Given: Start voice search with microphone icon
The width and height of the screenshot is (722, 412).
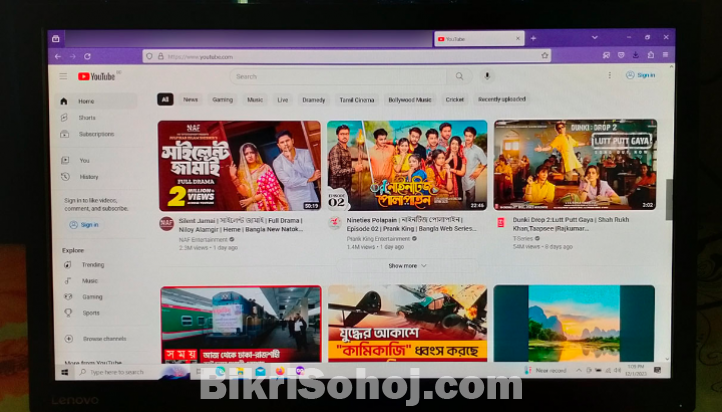Looking at the screenshot, I should pyautogui.click(x=487, y=76).
